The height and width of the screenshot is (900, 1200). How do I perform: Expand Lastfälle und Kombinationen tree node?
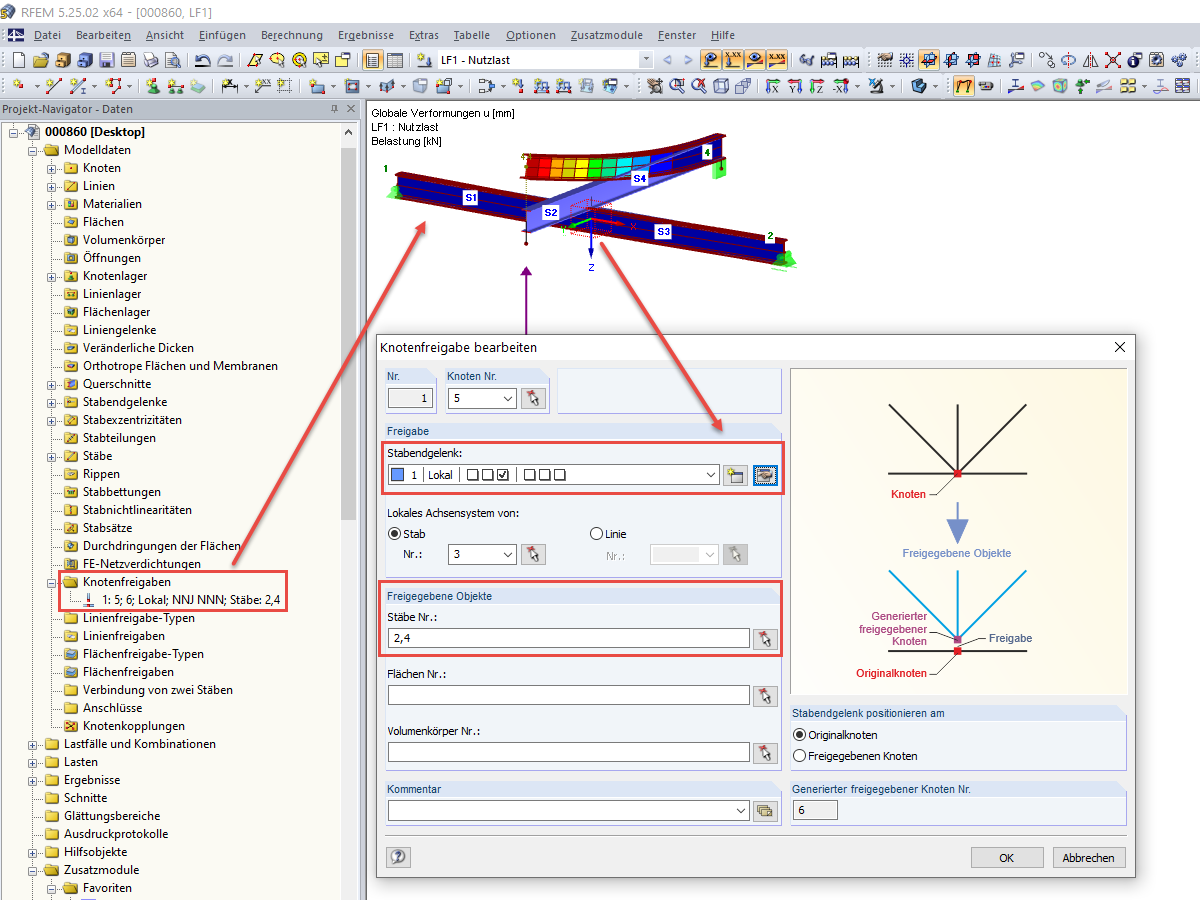(x=33, y=744)
